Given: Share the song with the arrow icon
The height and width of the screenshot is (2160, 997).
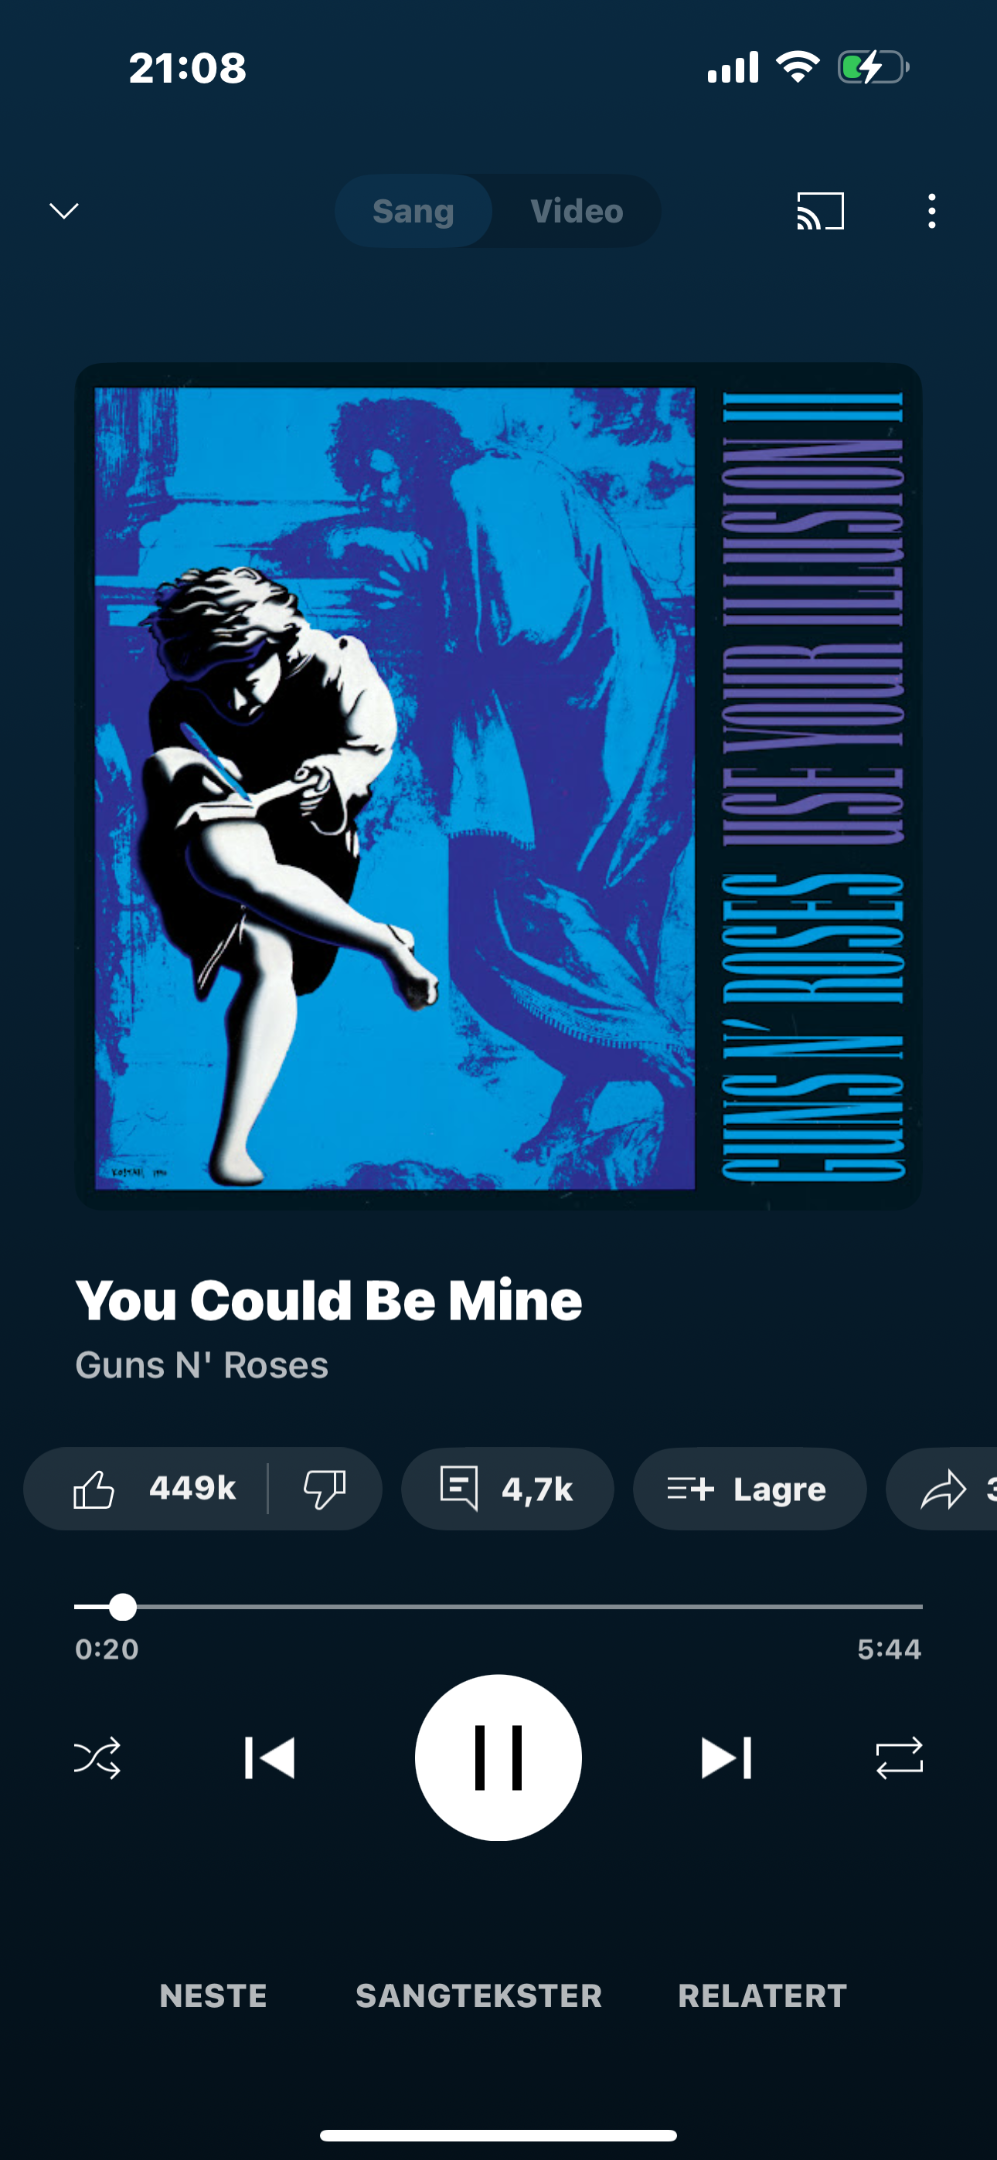Looking at the screenshot, I should pyautogui.click(x=942, y=1488).
